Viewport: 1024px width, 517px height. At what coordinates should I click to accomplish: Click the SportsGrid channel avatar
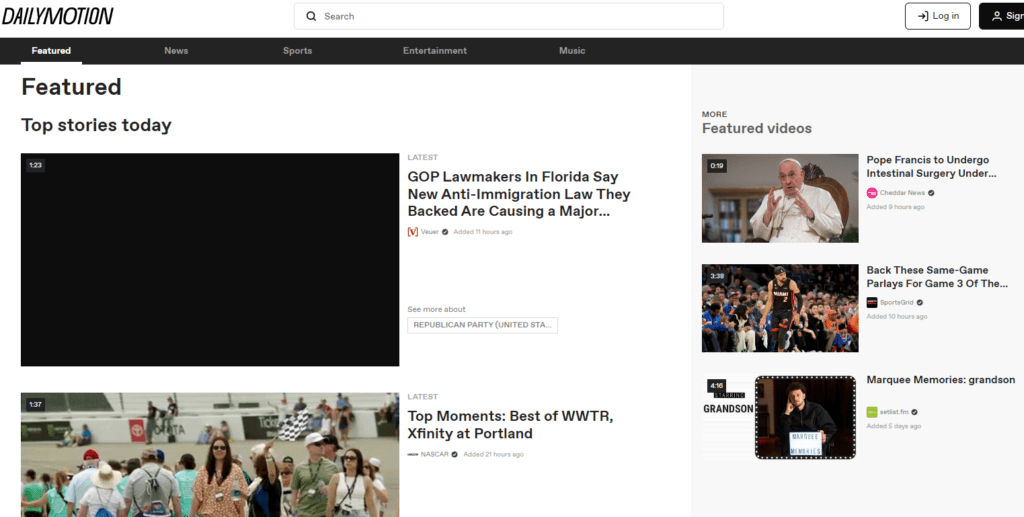point(872,302)
